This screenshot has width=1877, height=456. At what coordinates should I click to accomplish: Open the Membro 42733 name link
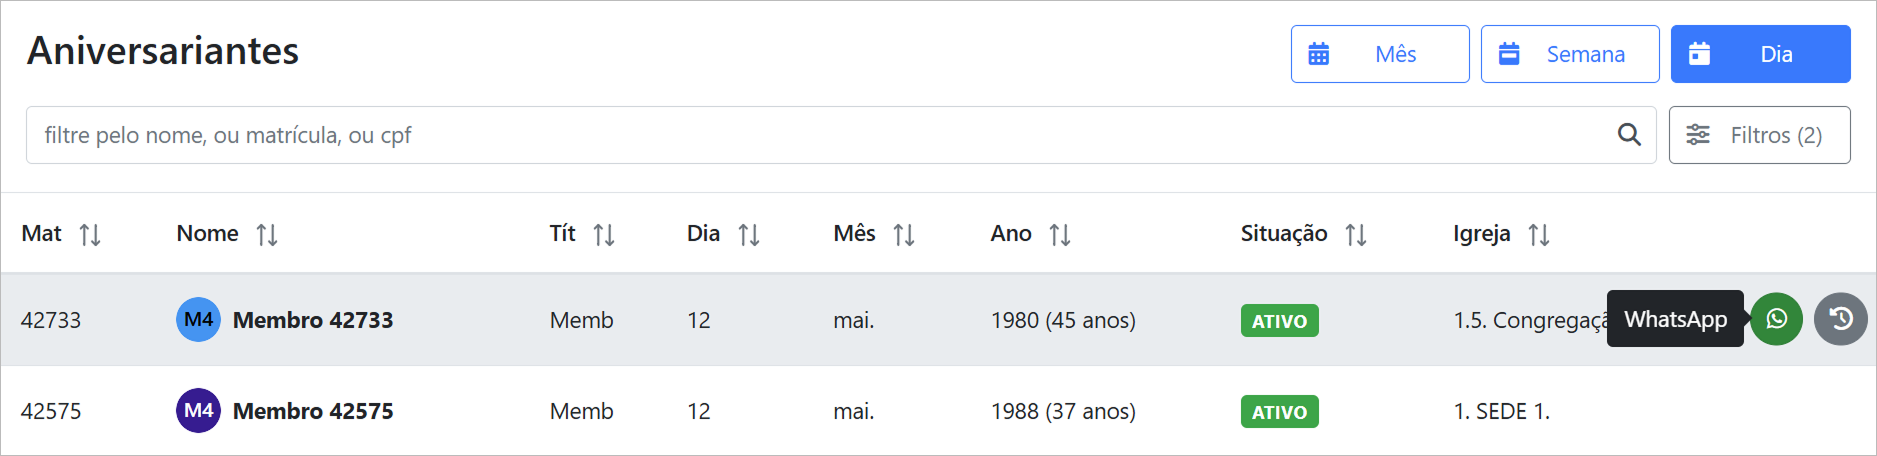313,320
